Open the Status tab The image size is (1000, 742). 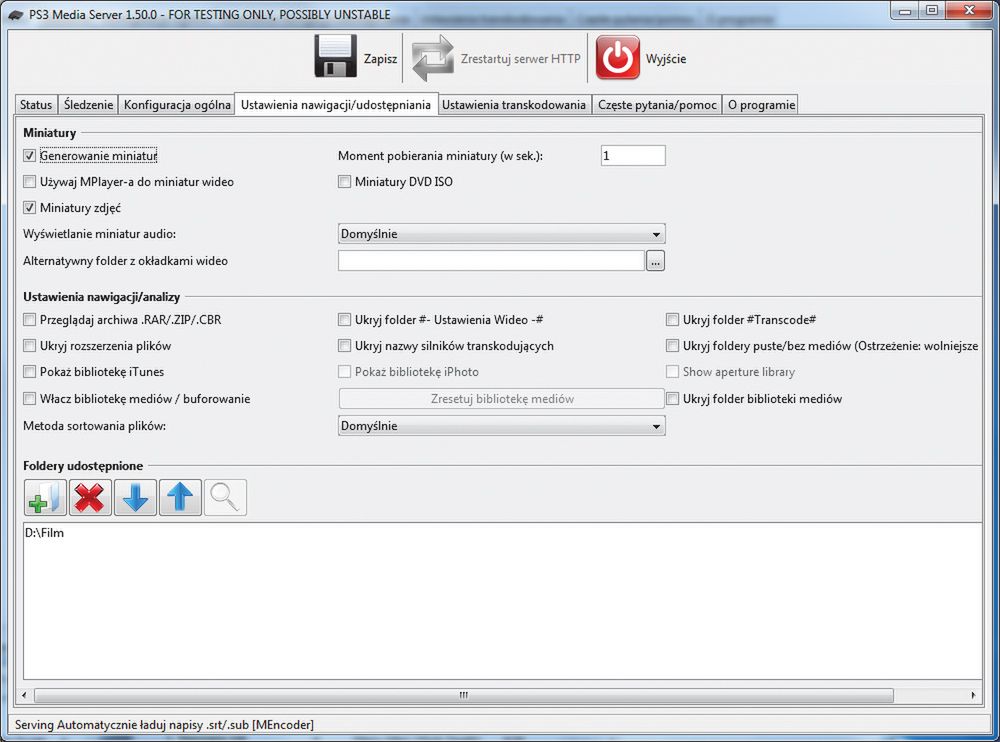[36, 105]
